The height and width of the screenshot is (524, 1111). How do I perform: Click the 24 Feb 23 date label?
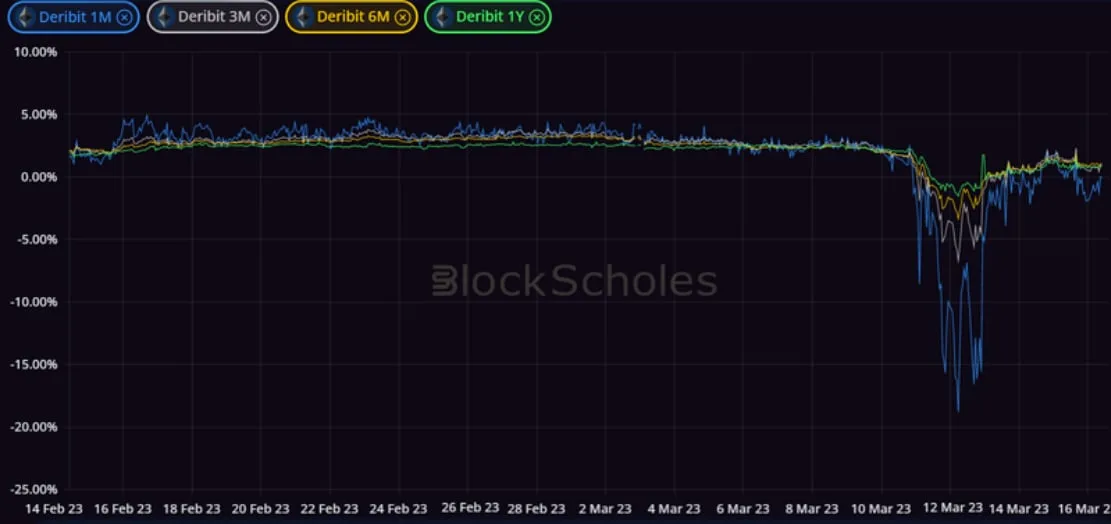tap(398, 508)
